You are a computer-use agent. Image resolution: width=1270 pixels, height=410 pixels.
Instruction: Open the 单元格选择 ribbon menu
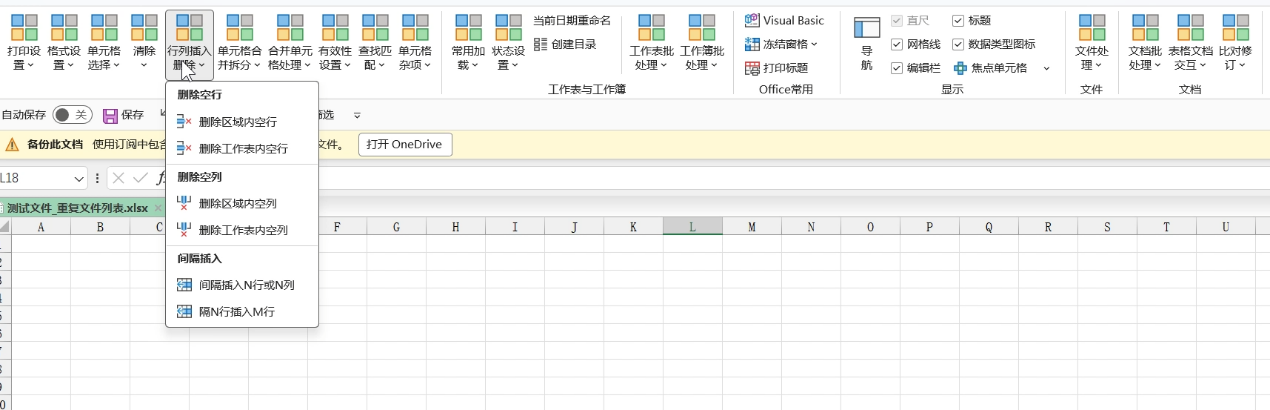pyautogui.click(x=105, y=42)
